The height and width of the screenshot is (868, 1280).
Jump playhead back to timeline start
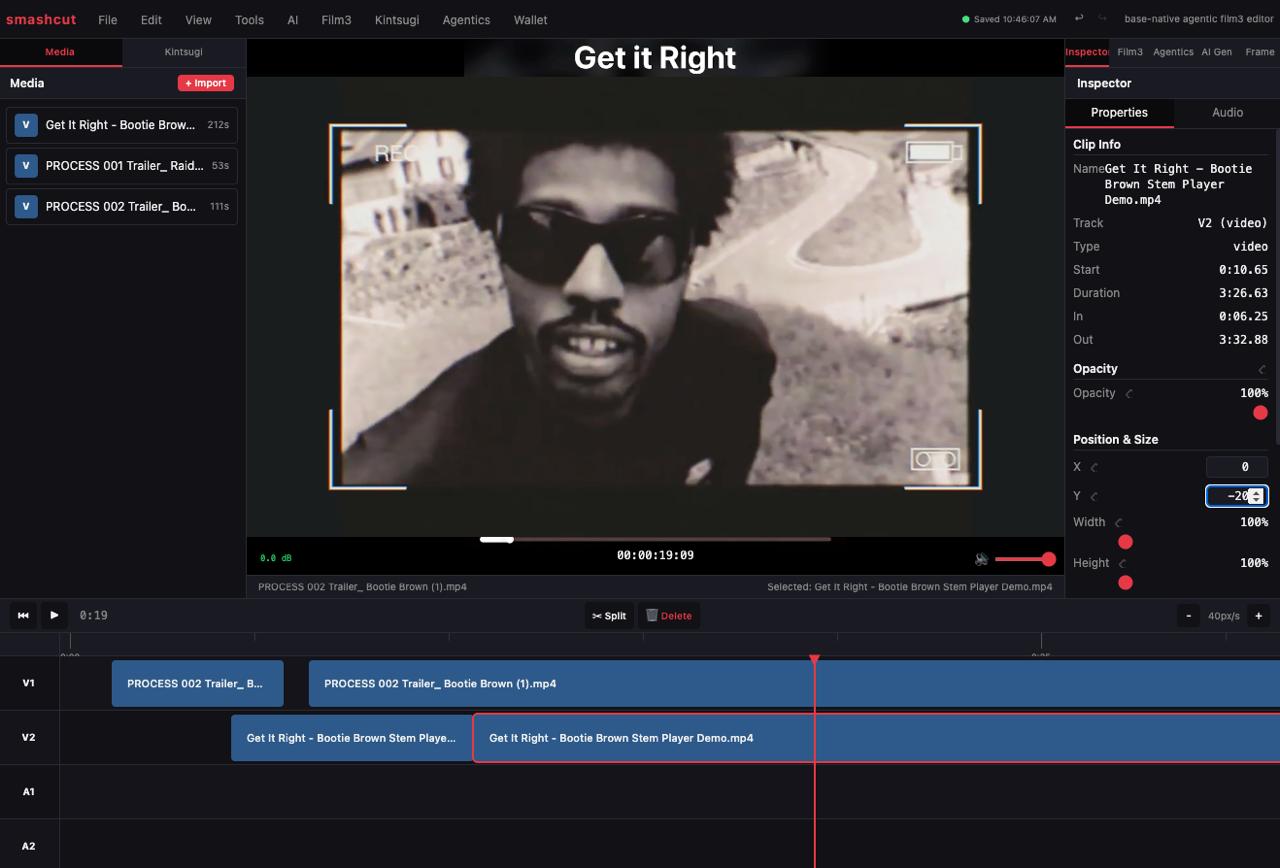(x=23, y=615)
